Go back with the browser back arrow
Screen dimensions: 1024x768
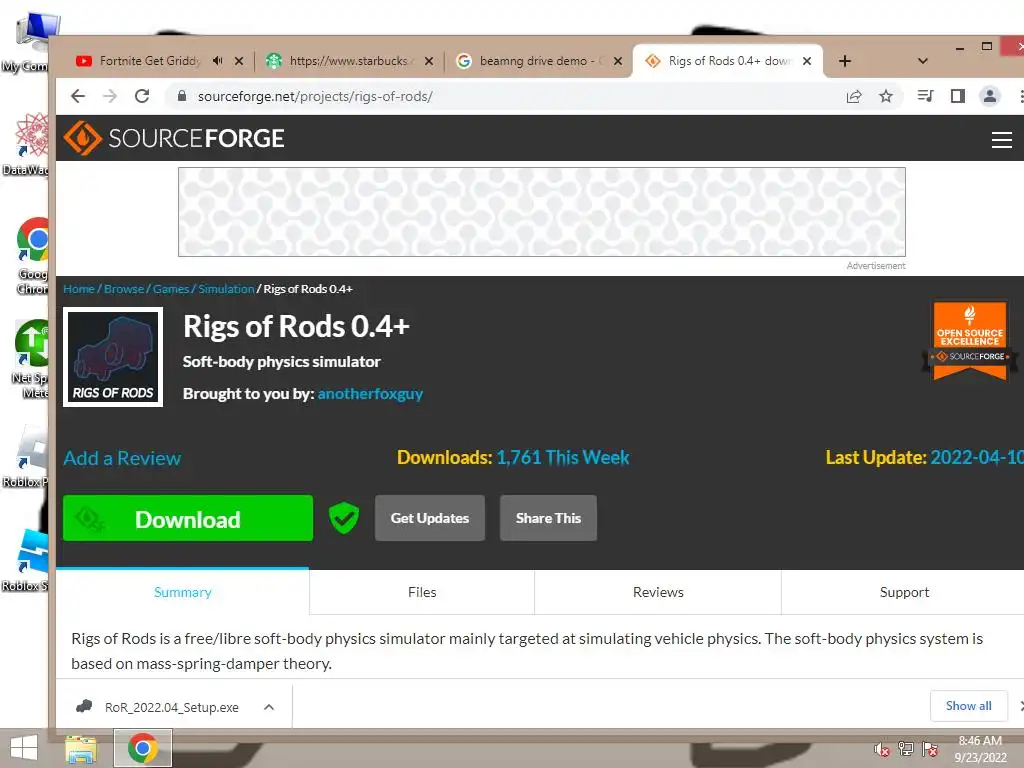click(78, 97)
